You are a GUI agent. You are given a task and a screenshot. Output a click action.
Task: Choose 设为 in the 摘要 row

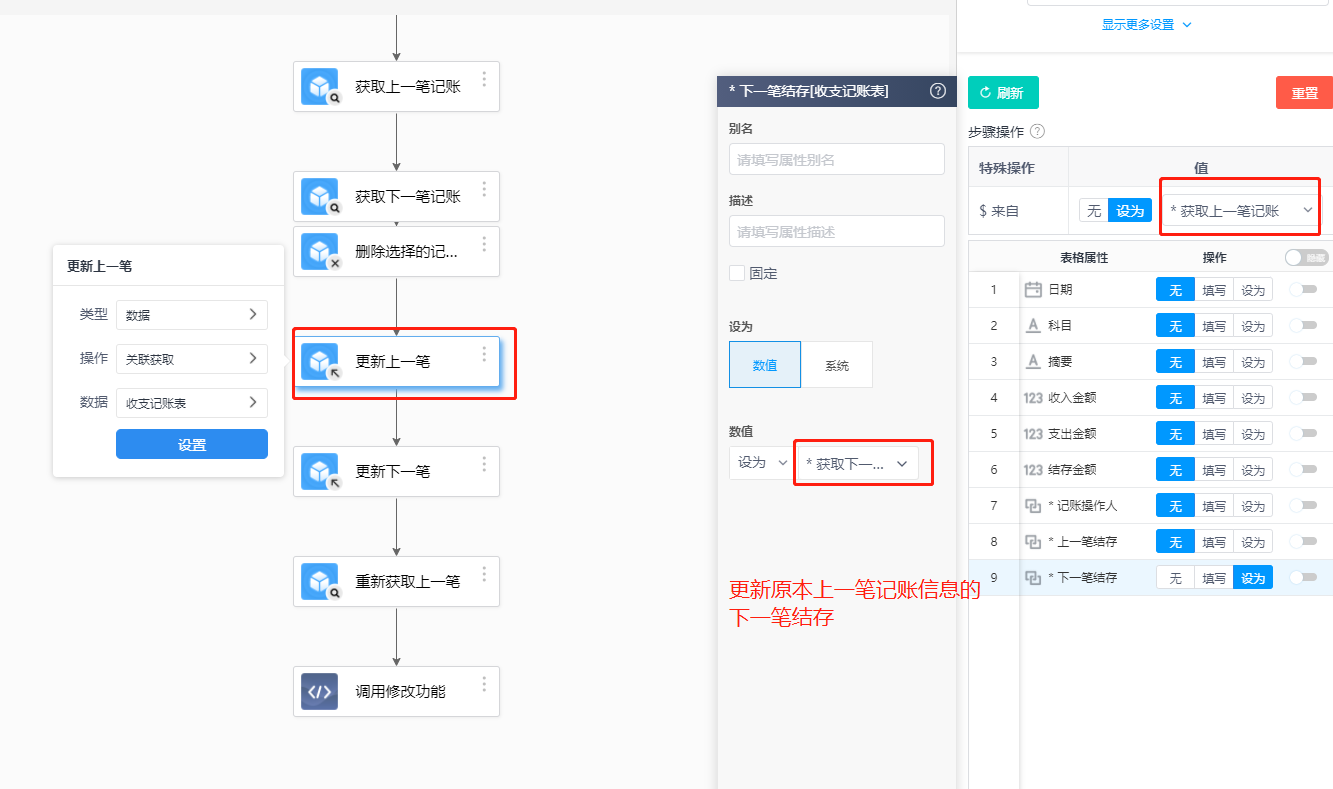click(1253, 362)
